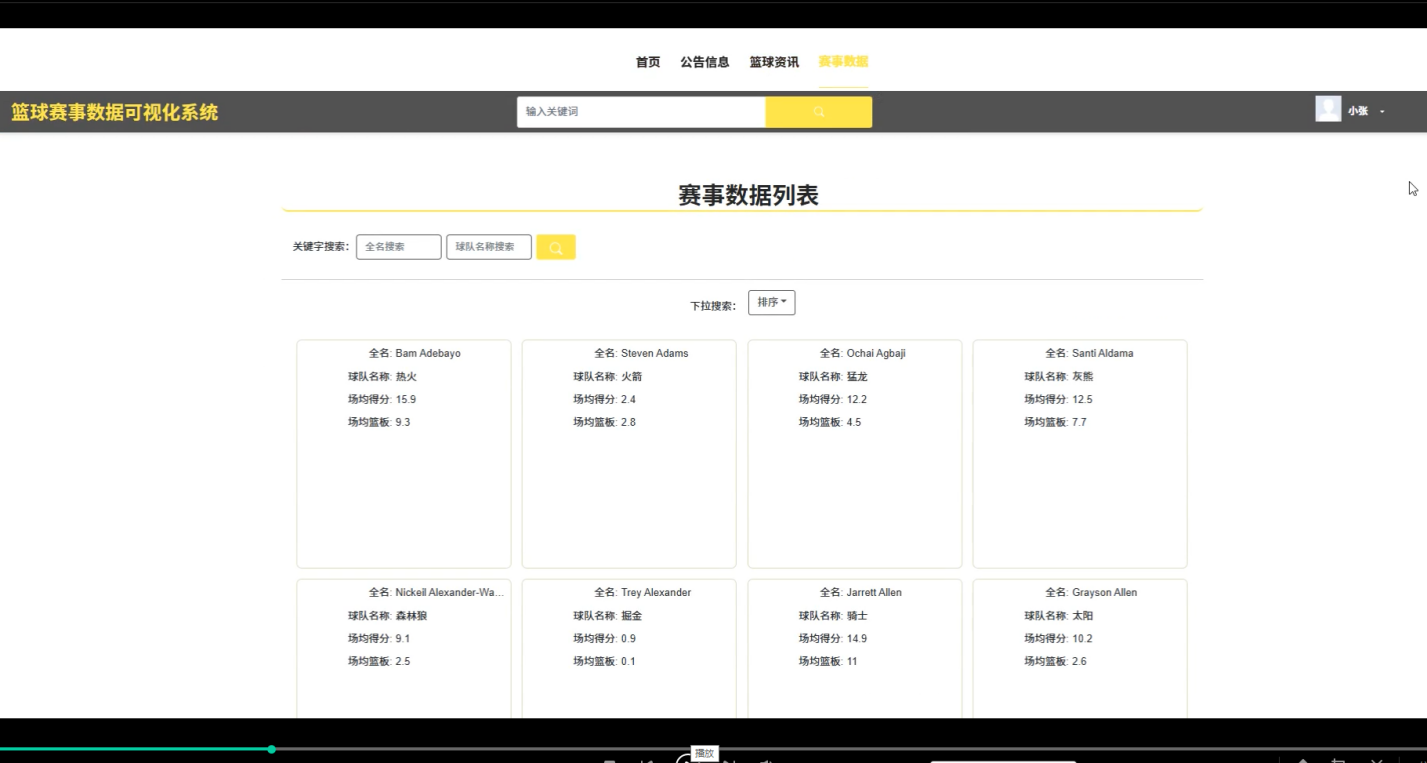The height and width of the screenshot is (763, 1427).
Task: Click the 场均篮板 value 7.7
Action: click(x=1079, y=423)
